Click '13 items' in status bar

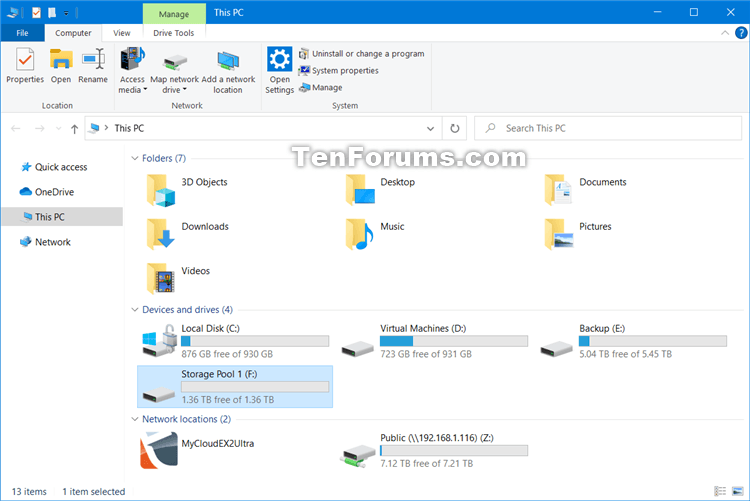29,491
